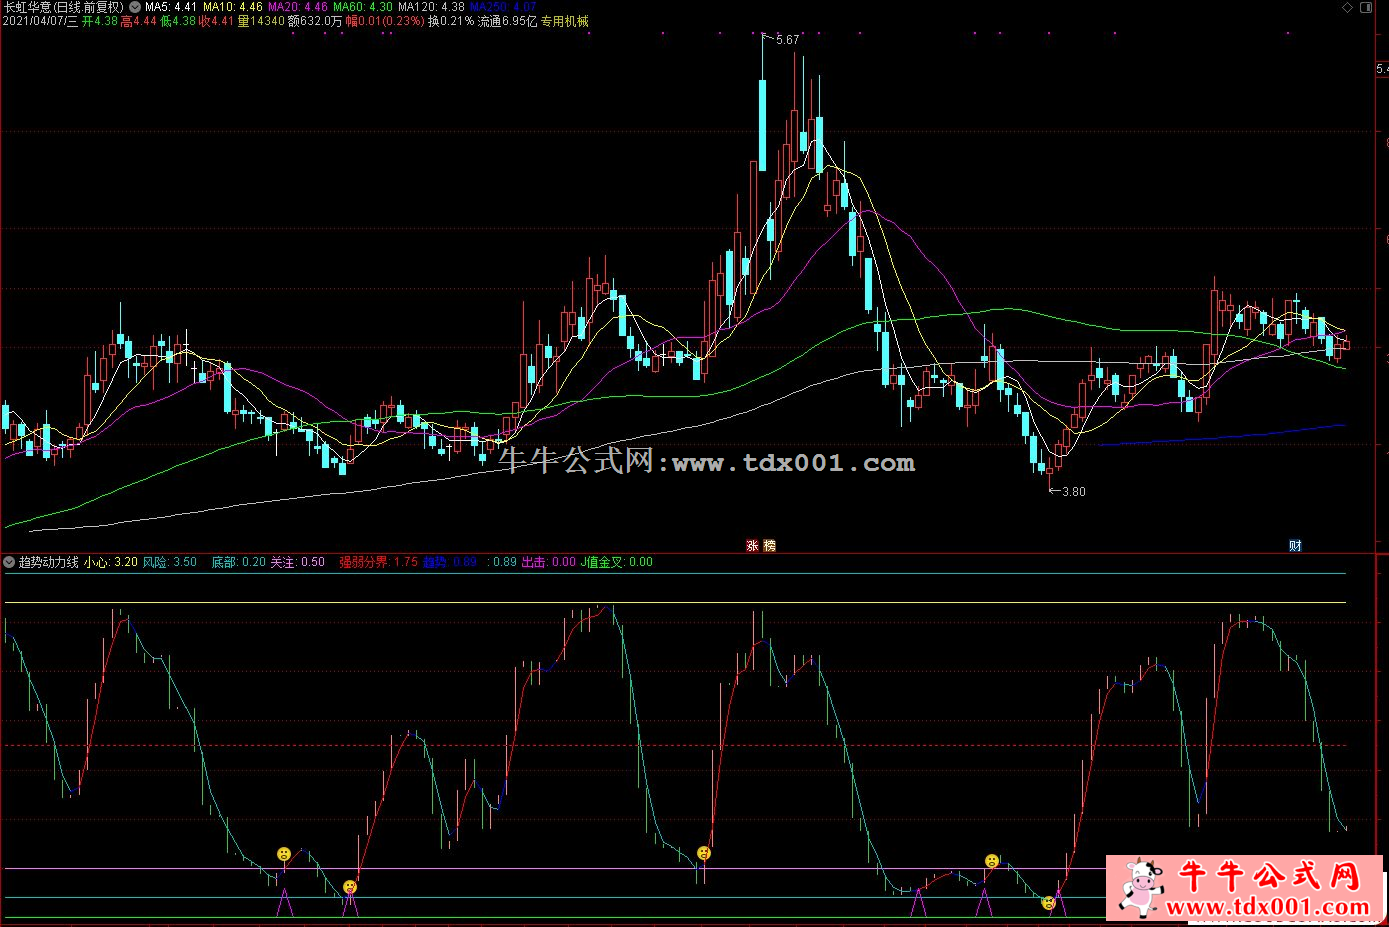Click the volume value 量14340
The image size is (1389, 927).
tap(261, 21)
